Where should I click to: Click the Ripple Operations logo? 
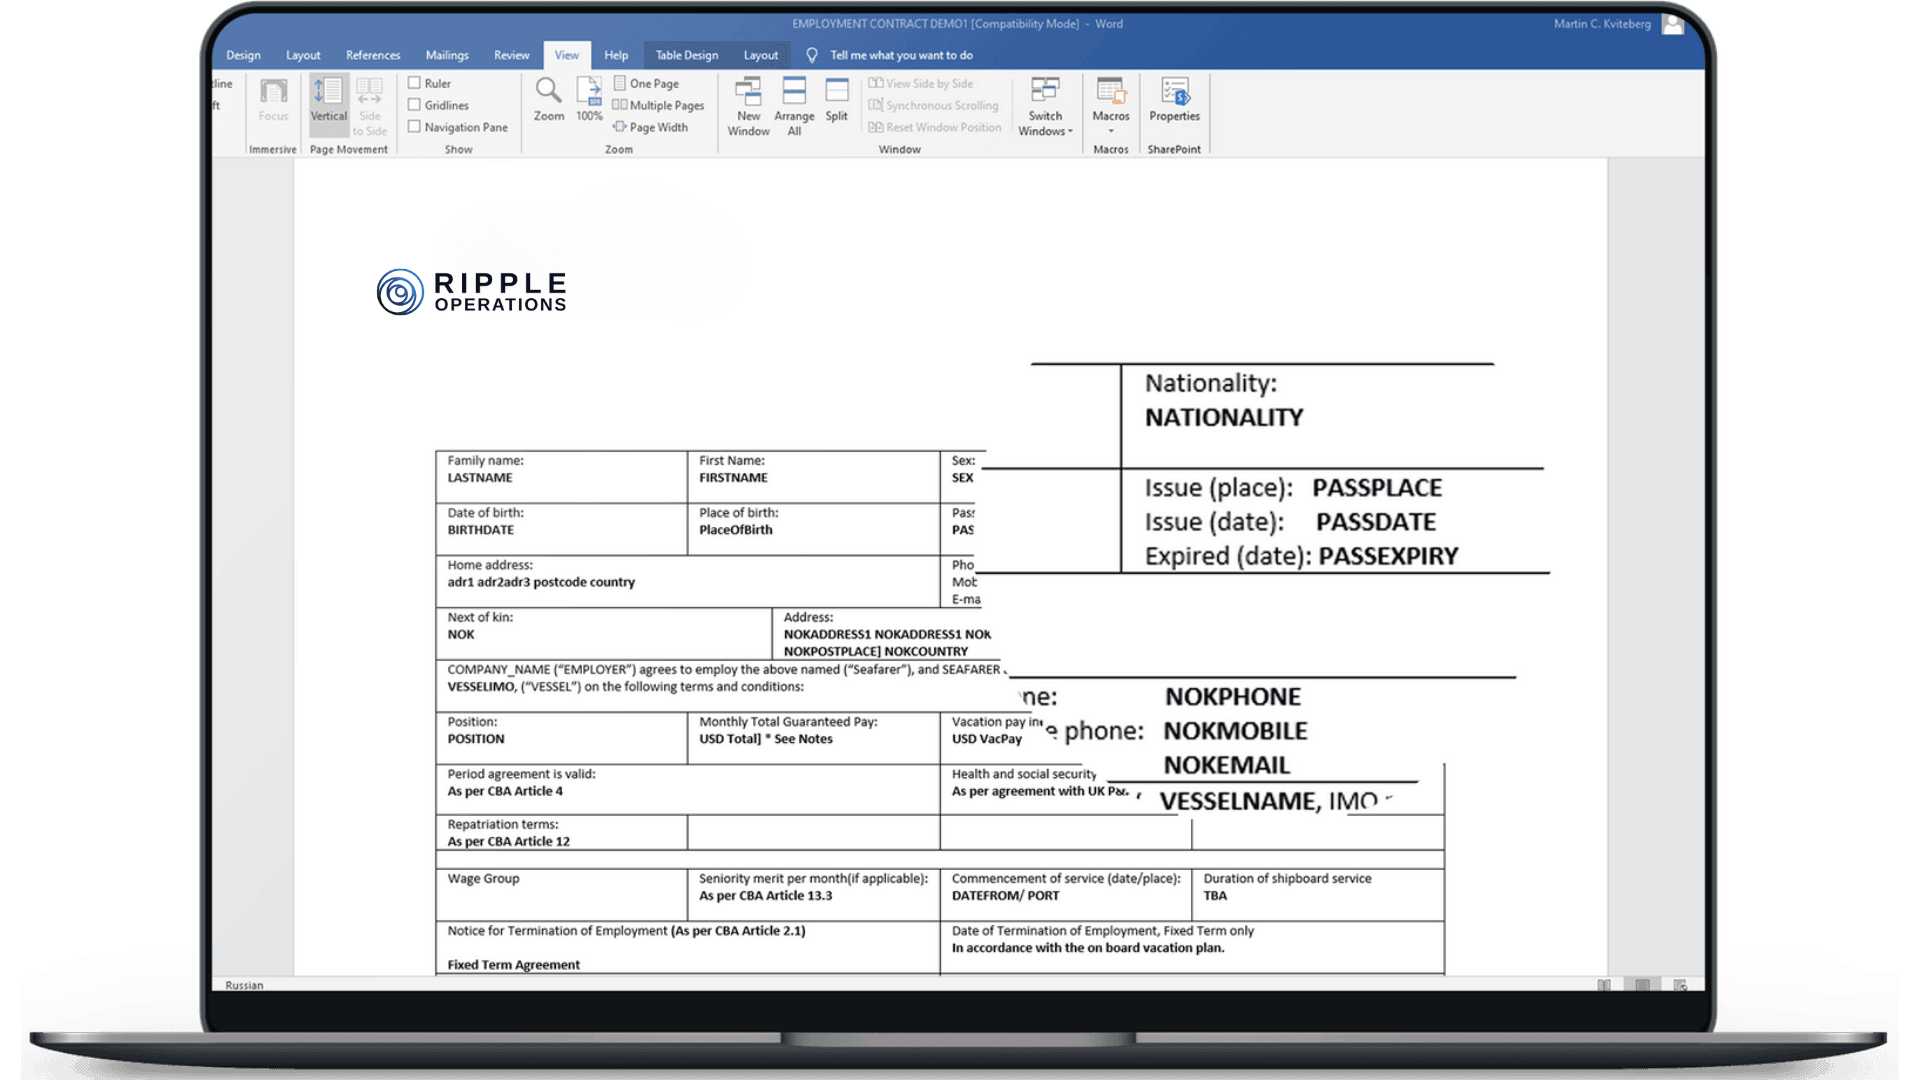[472, 292]
